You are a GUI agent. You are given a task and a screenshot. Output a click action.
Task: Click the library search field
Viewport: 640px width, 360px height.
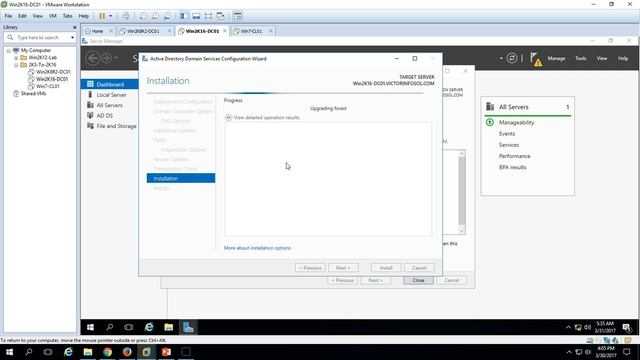[x=39, y=38]
